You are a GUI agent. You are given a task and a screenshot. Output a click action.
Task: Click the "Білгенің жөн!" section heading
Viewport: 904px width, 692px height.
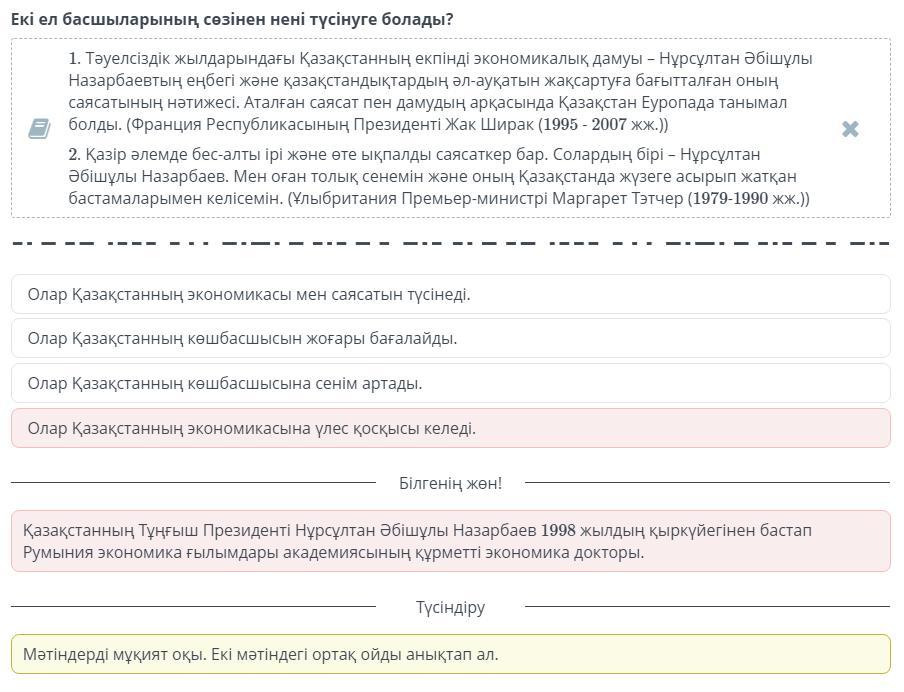(x=450, y=483)
